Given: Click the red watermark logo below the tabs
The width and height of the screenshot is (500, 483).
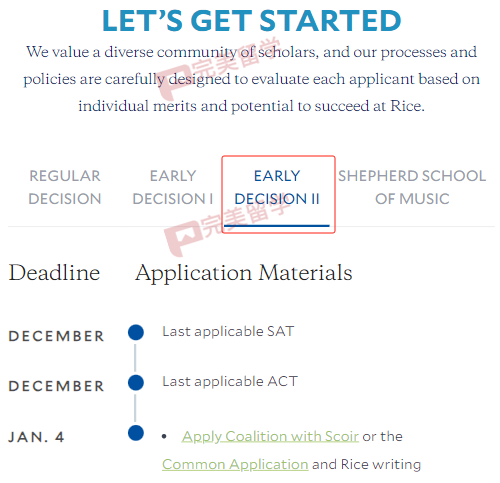Looking at the screenshot, I should (182, 238).
